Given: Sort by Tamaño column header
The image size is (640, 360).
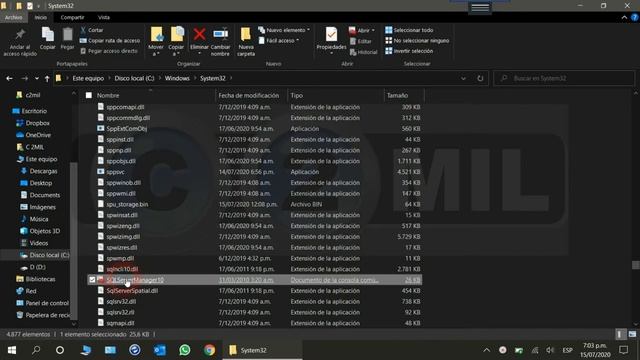Looking at the screenshot, I should tap(397, 96).
